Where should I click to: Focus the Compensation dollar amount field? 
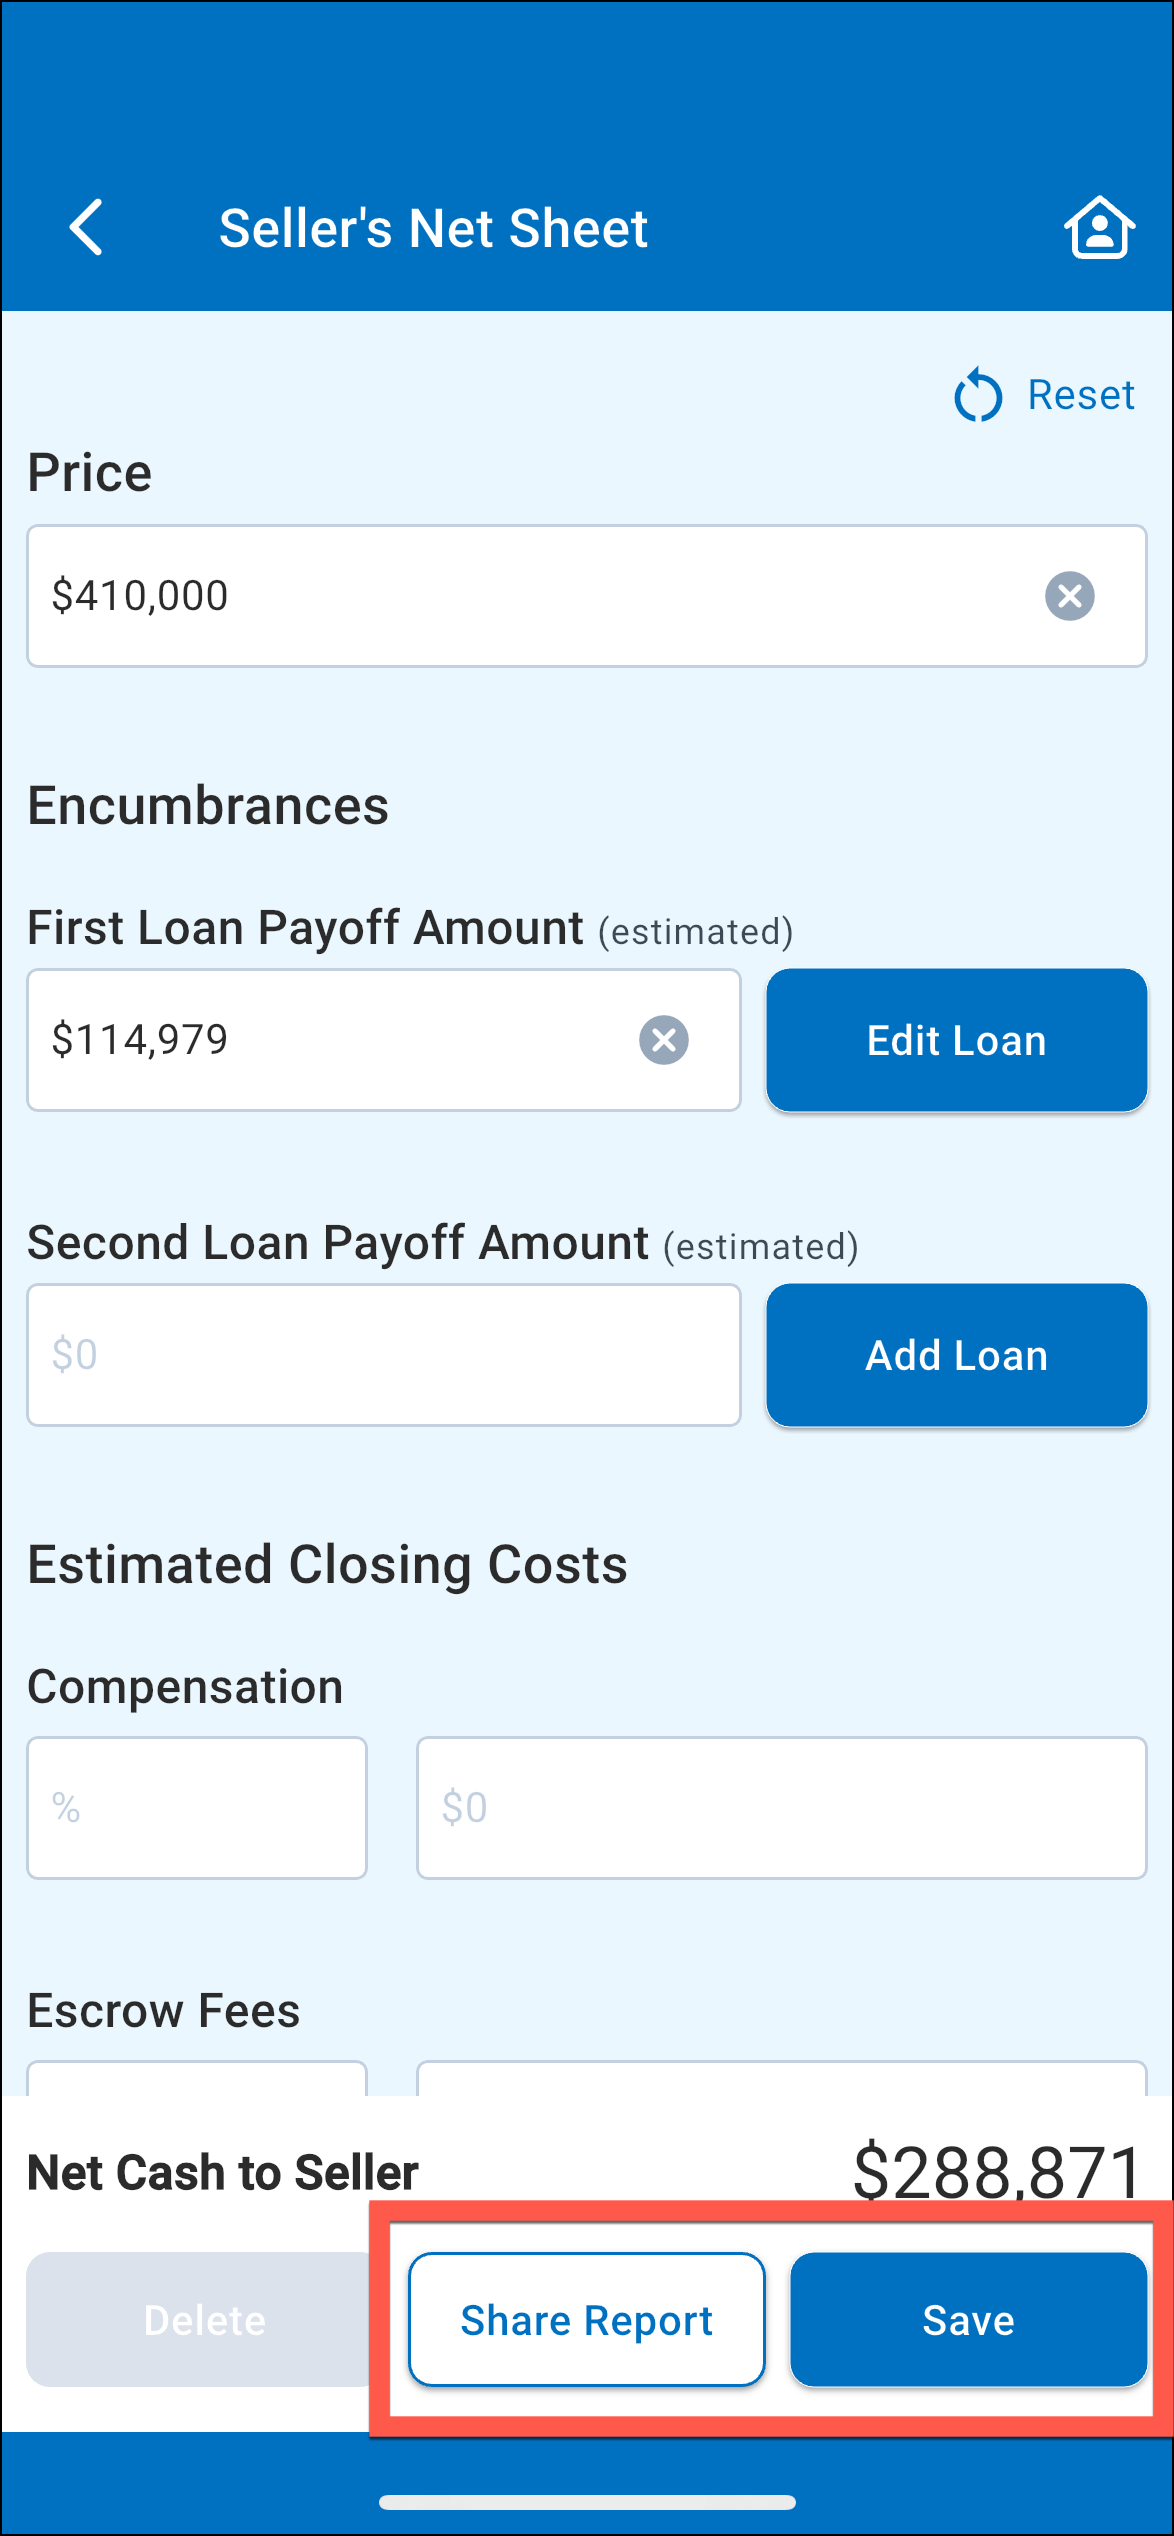coord(780,1807)
